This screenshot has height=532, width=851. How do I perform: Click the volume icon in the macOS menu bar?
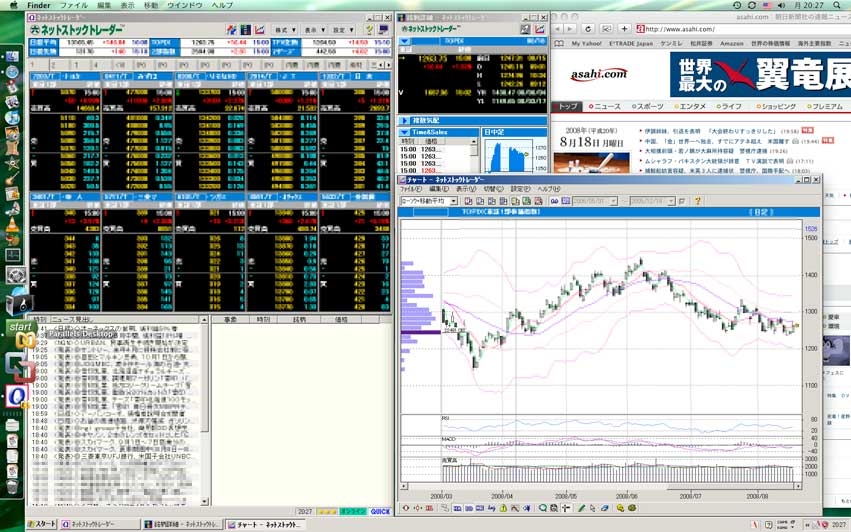[x=782, y=5]
